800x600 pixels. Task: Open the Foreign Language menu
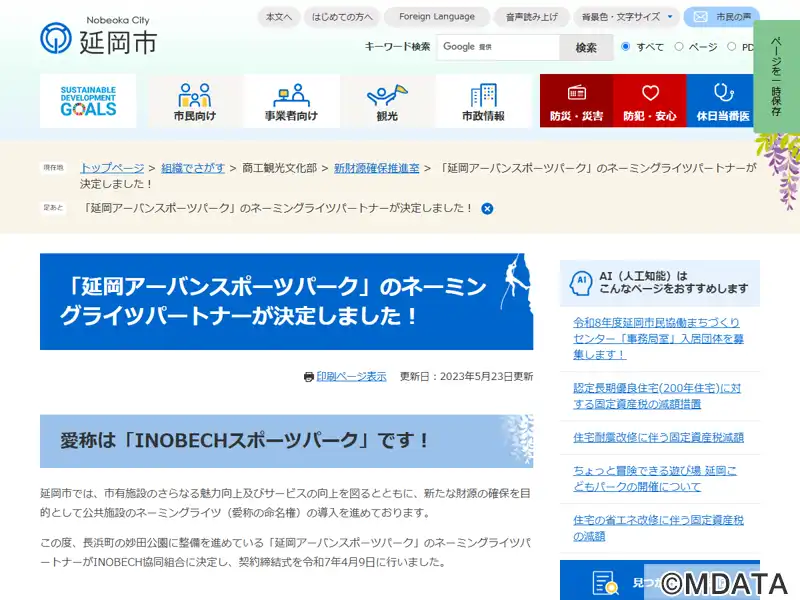[436, 17]
